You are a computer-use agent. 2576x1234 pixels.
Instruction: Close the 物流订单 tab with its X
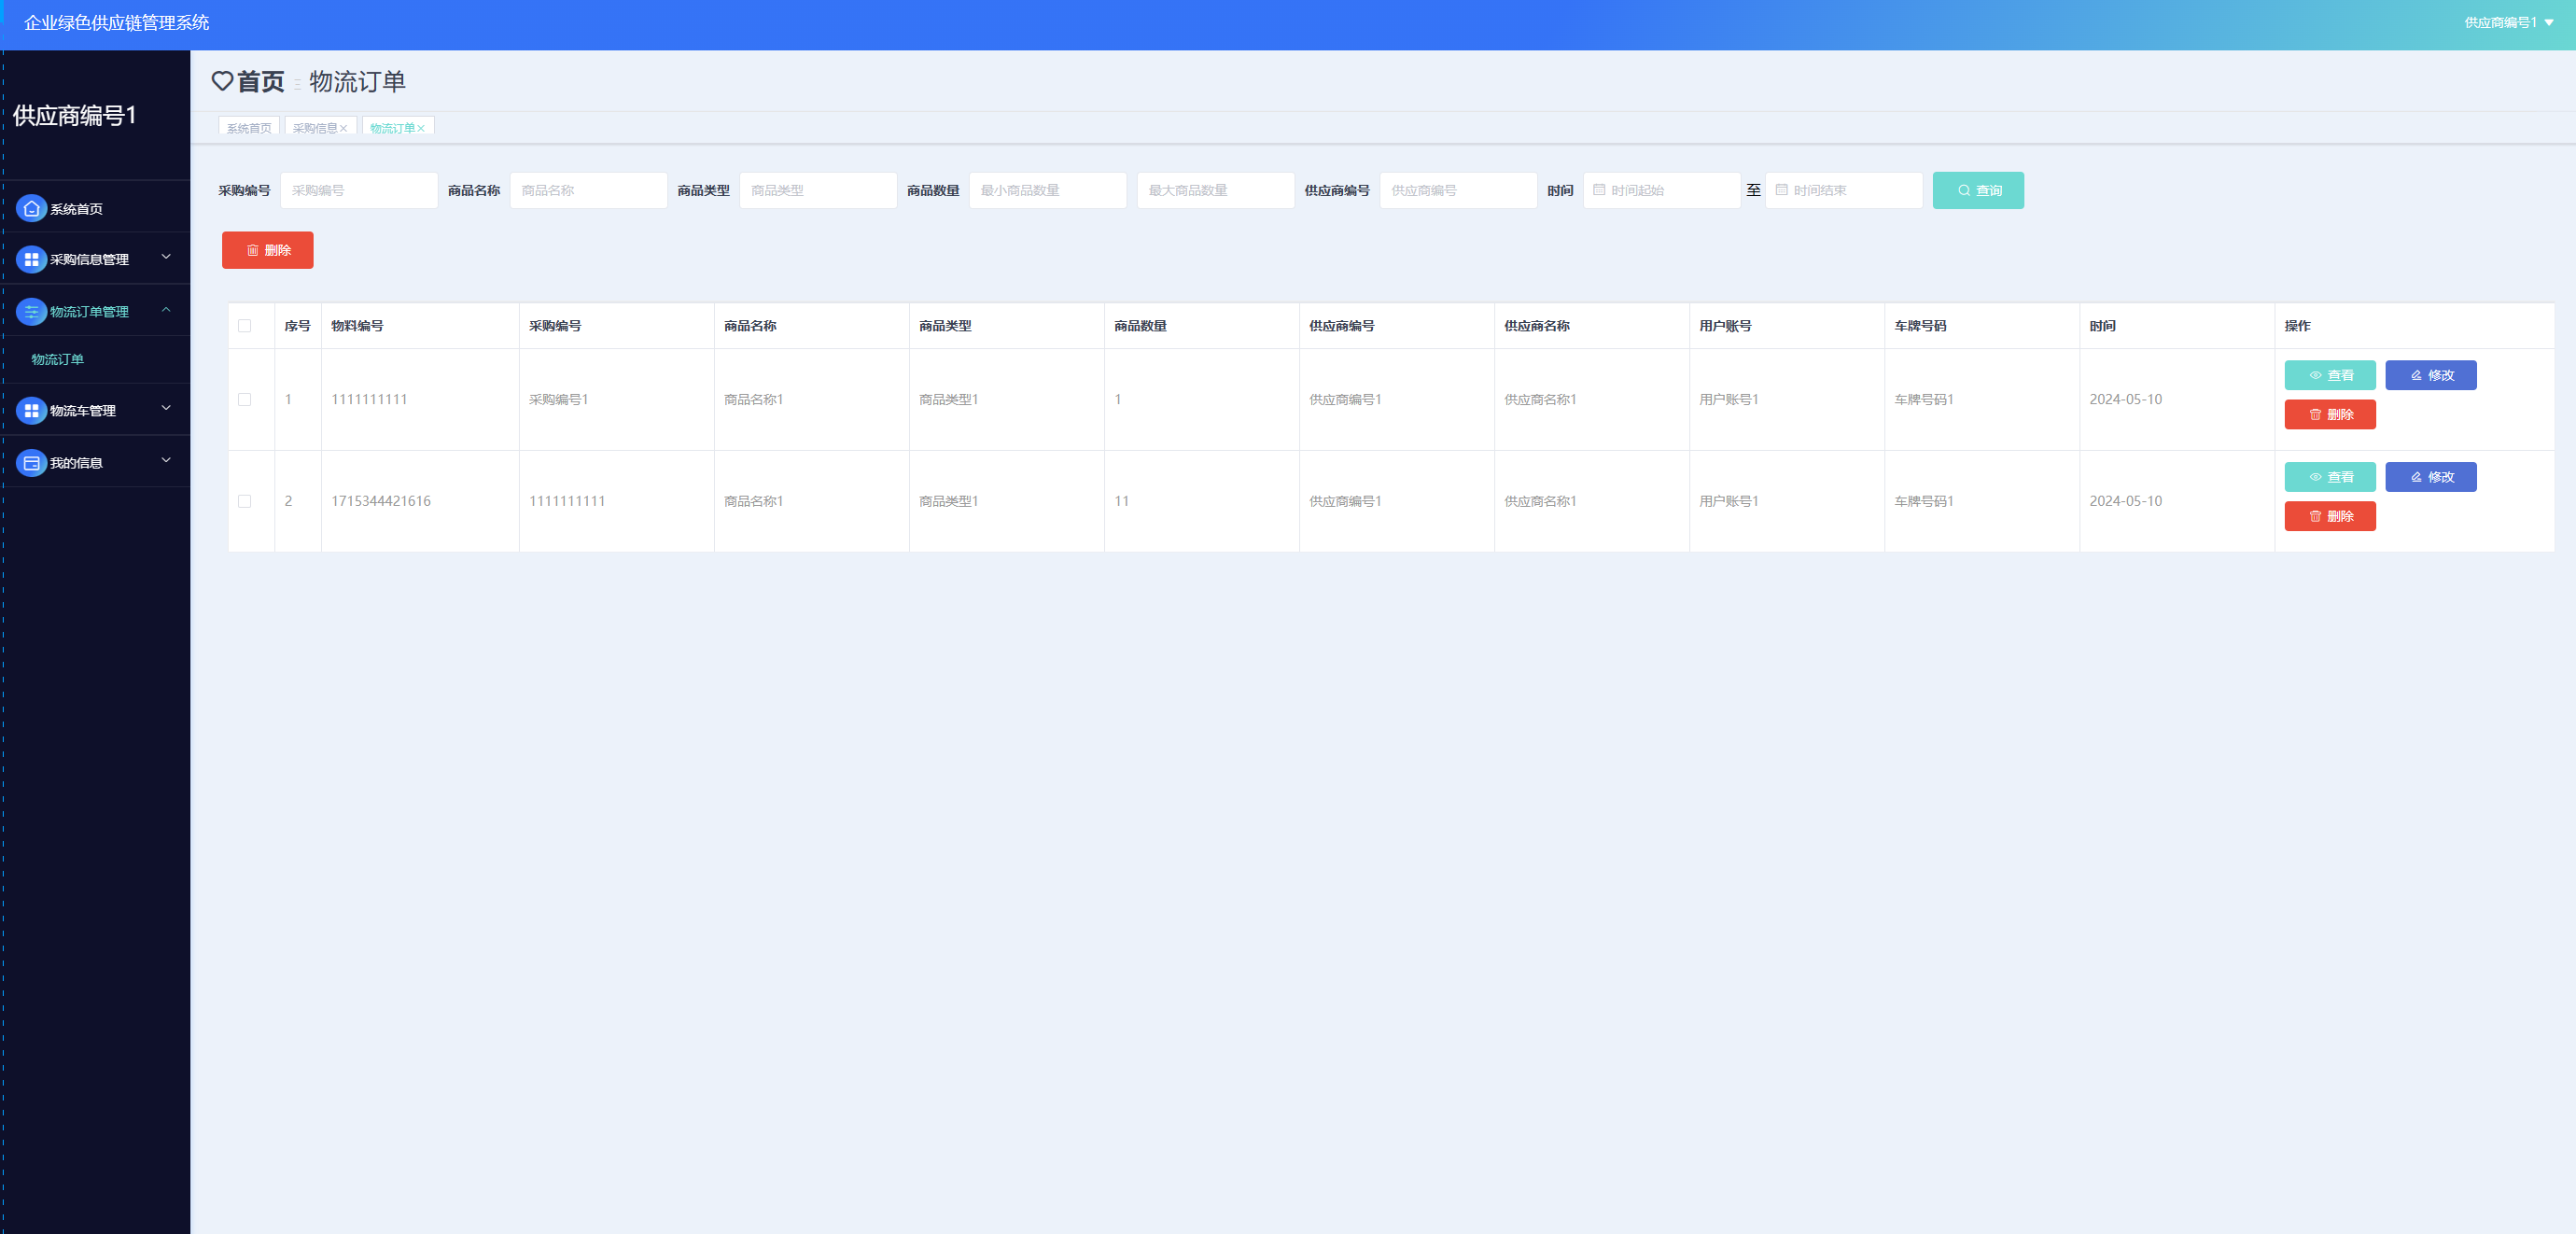(422, 129)
